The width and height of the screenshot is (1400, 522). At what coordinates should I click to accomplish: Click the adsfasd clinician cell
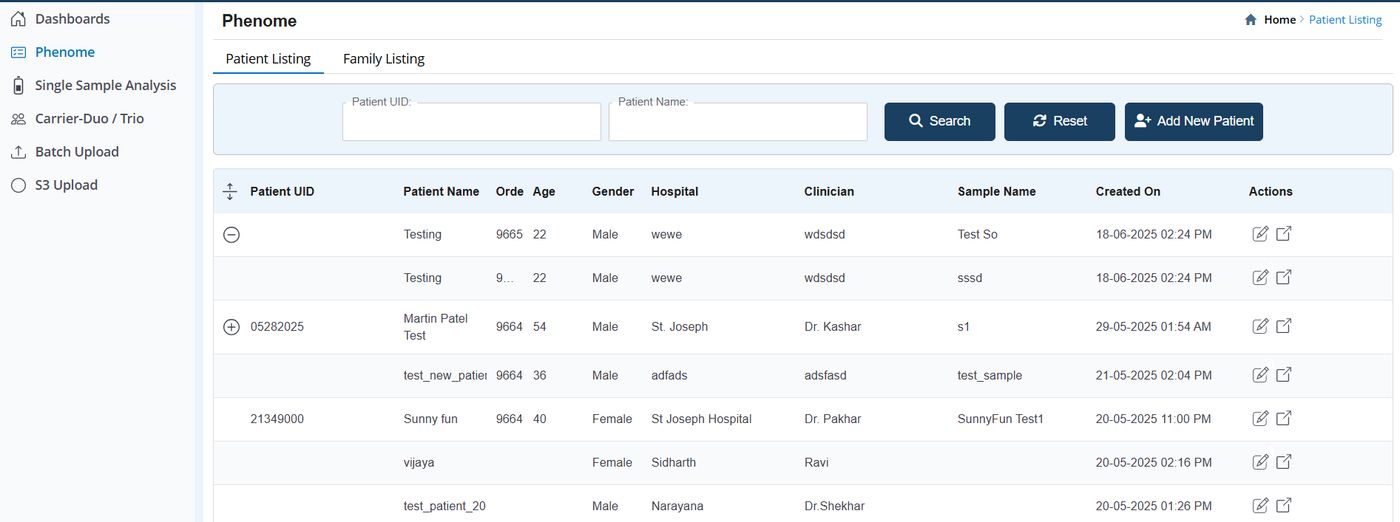coord(825,375)
